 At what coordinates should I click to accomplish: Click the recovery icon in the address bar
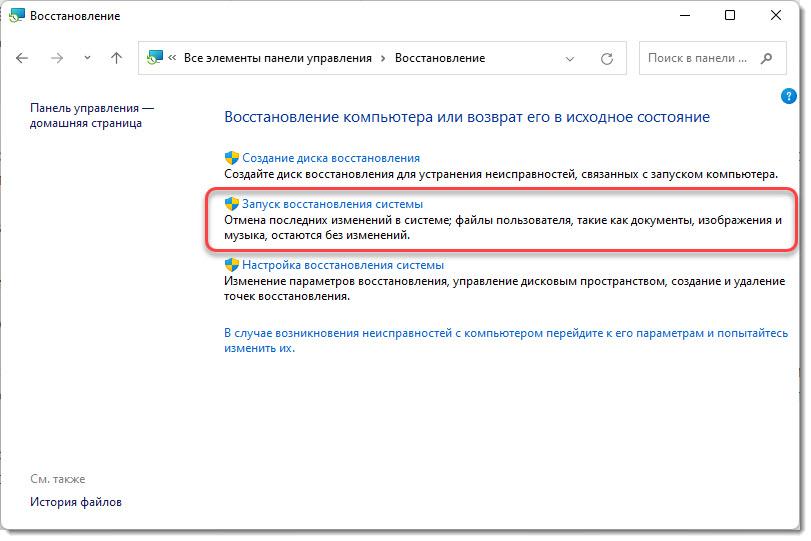(153, 58)
